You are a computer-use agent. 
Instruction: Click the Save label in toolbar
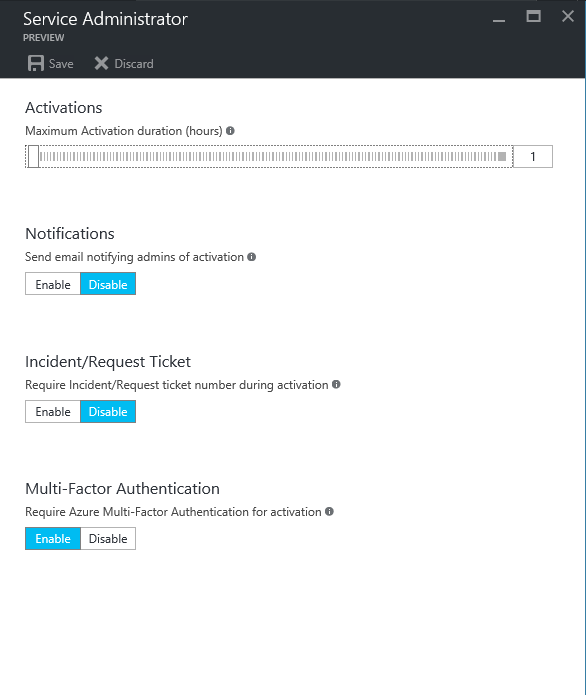pyautogui.click(x=61, y=64)
